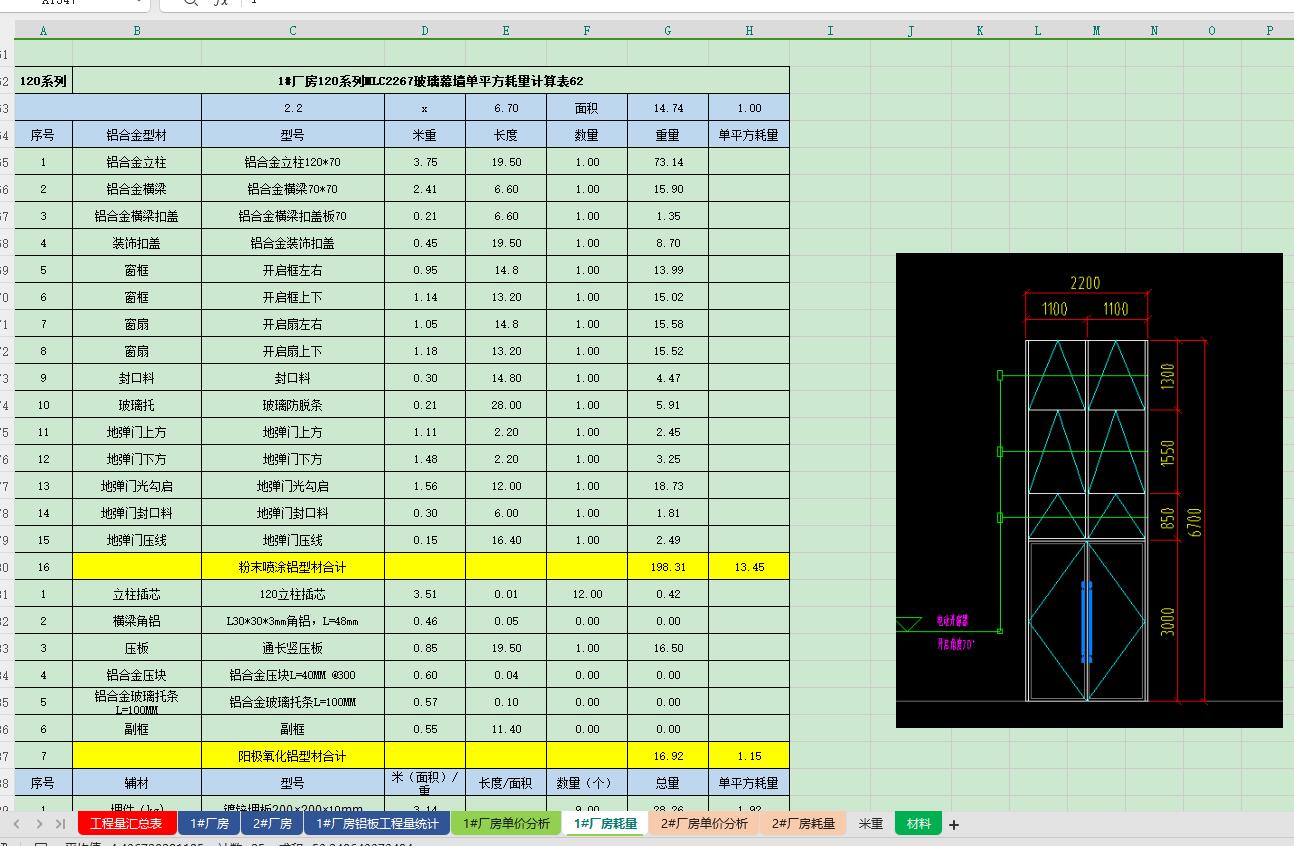Select the embedded curtain wall CAD drawing image
The image size is (1294, 846).
point(1089,490)
